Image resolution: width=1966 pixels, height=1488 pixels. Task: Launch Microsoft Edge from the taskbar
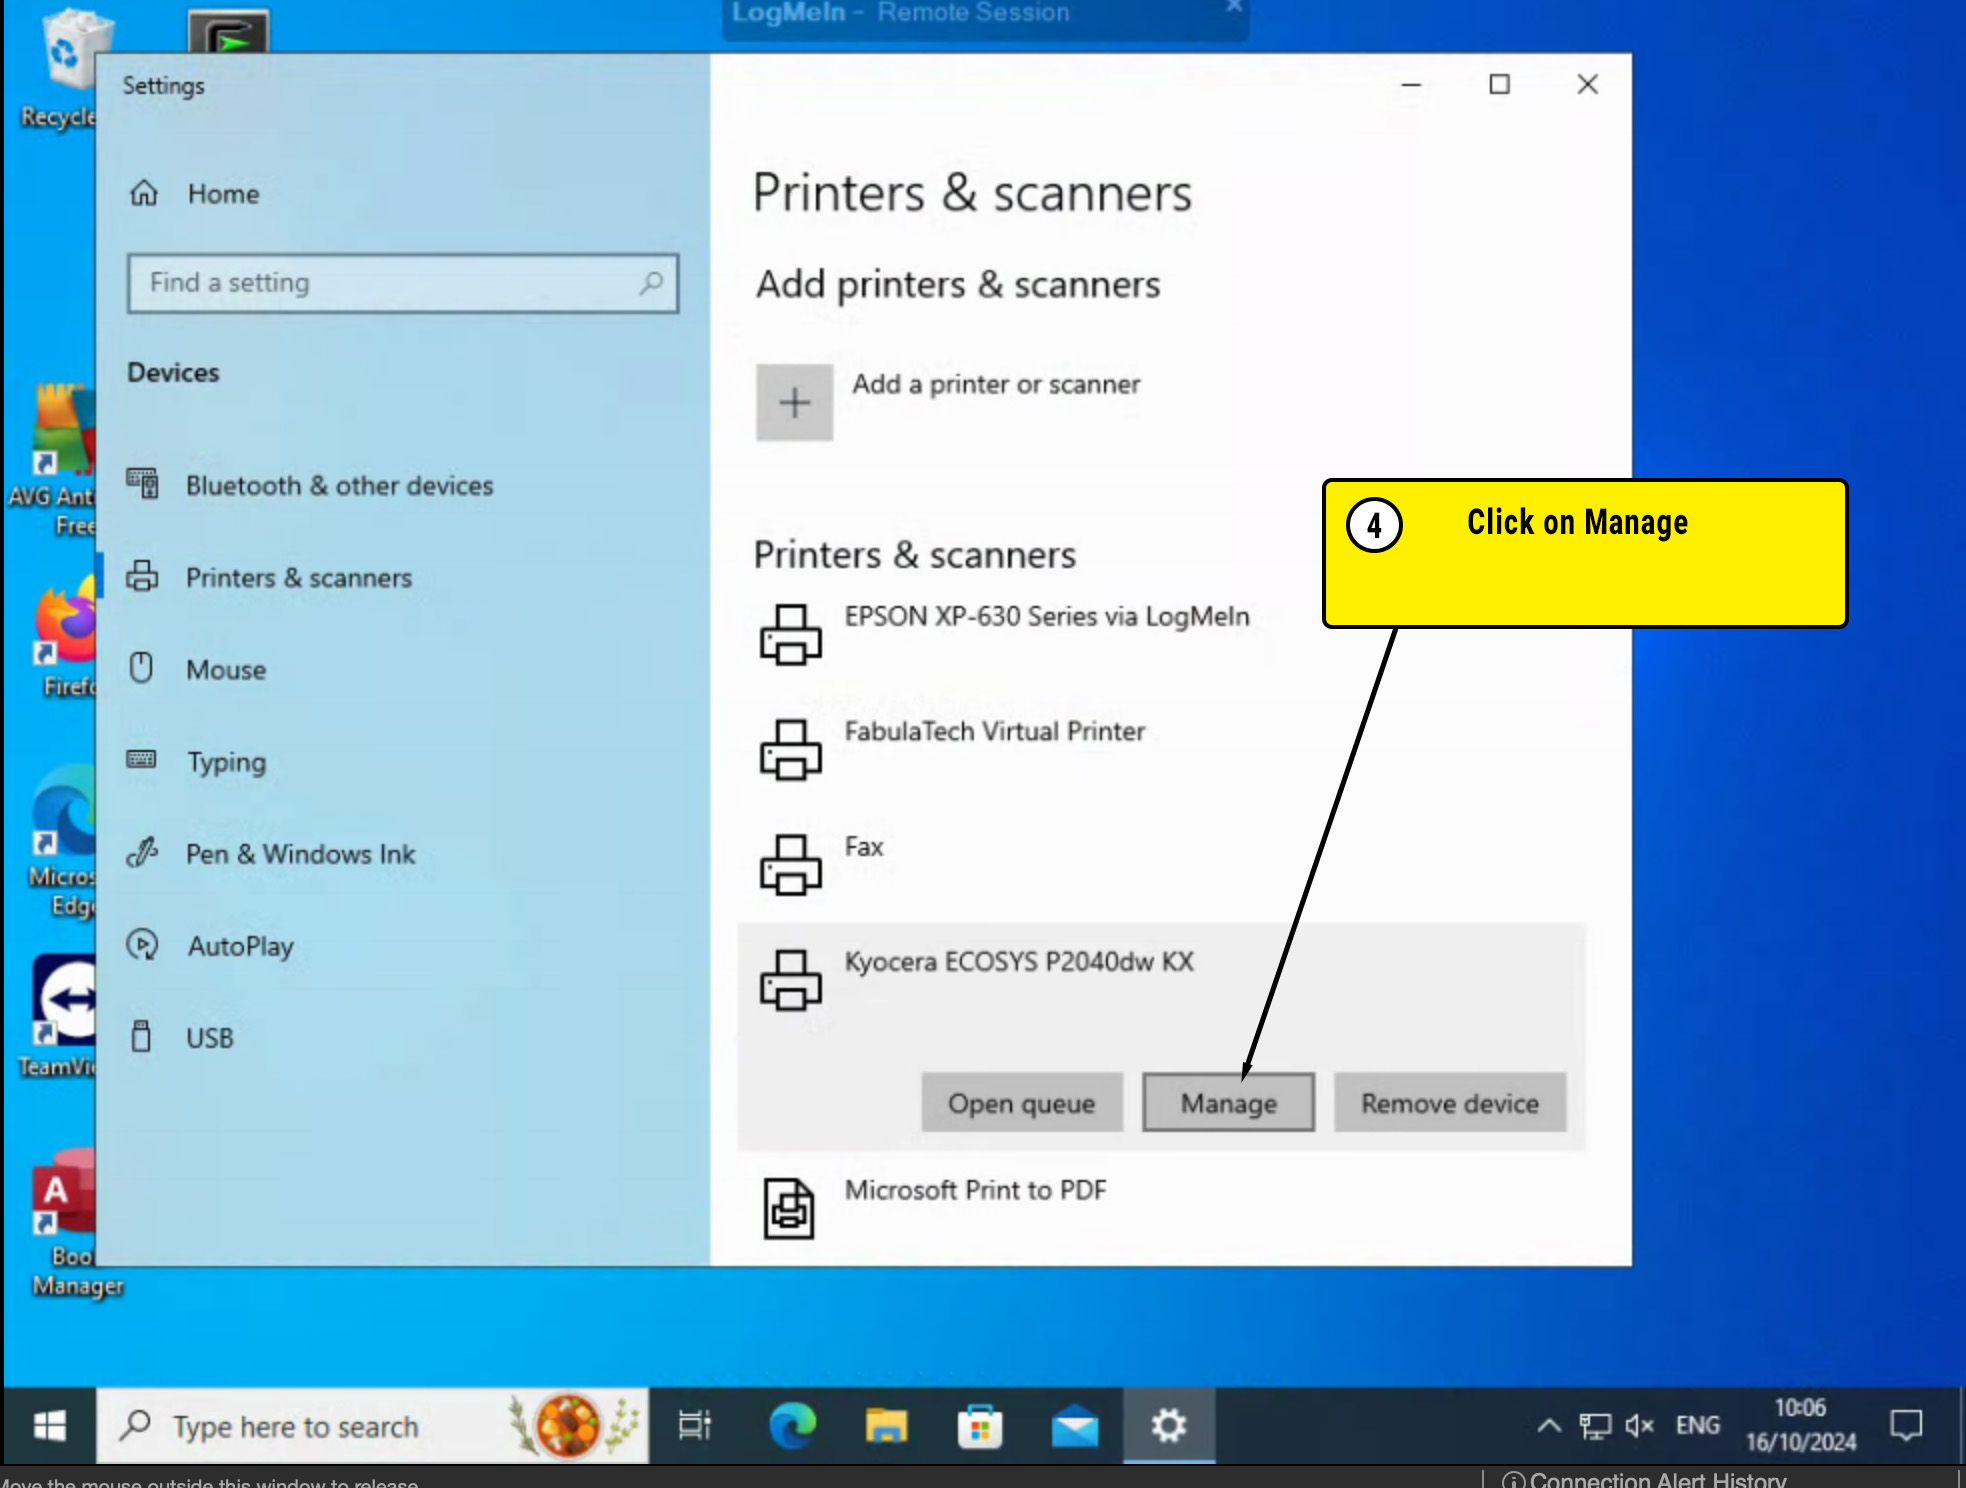[792, 1426]
